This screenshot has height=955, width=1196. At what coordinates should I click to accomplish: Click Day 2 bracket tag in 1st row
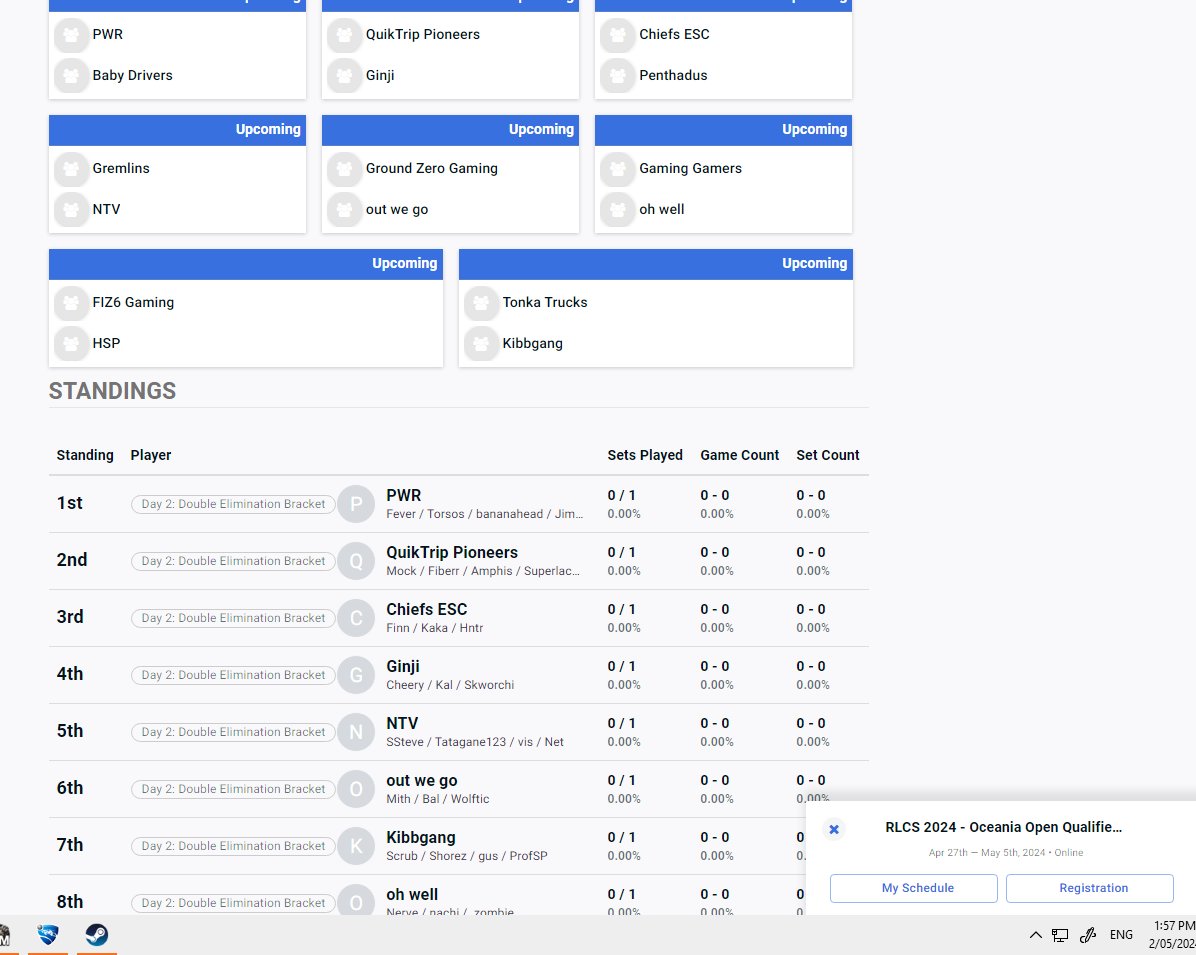pyautogui.click(x=233, y=504)
